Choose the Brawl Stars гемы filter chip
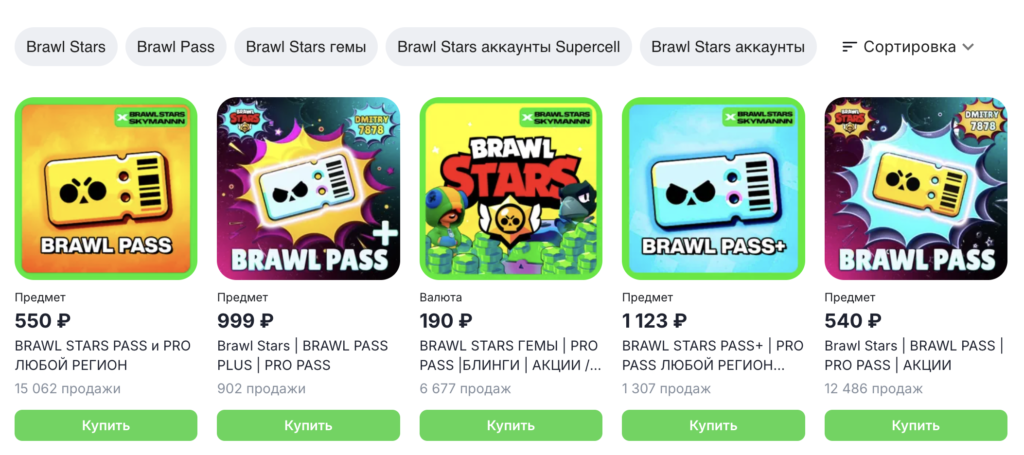1024x455 pixels. 306,47
